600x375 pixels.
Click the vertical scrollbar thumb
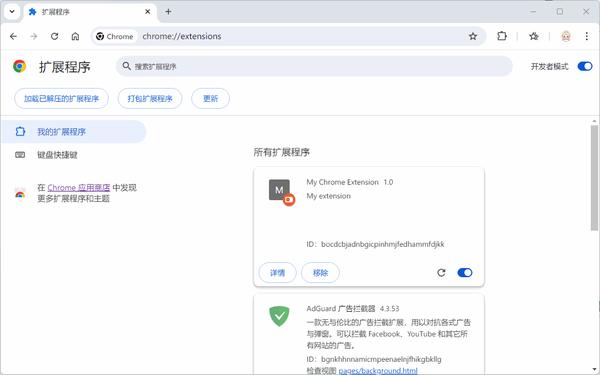click(x=594, y=178)
